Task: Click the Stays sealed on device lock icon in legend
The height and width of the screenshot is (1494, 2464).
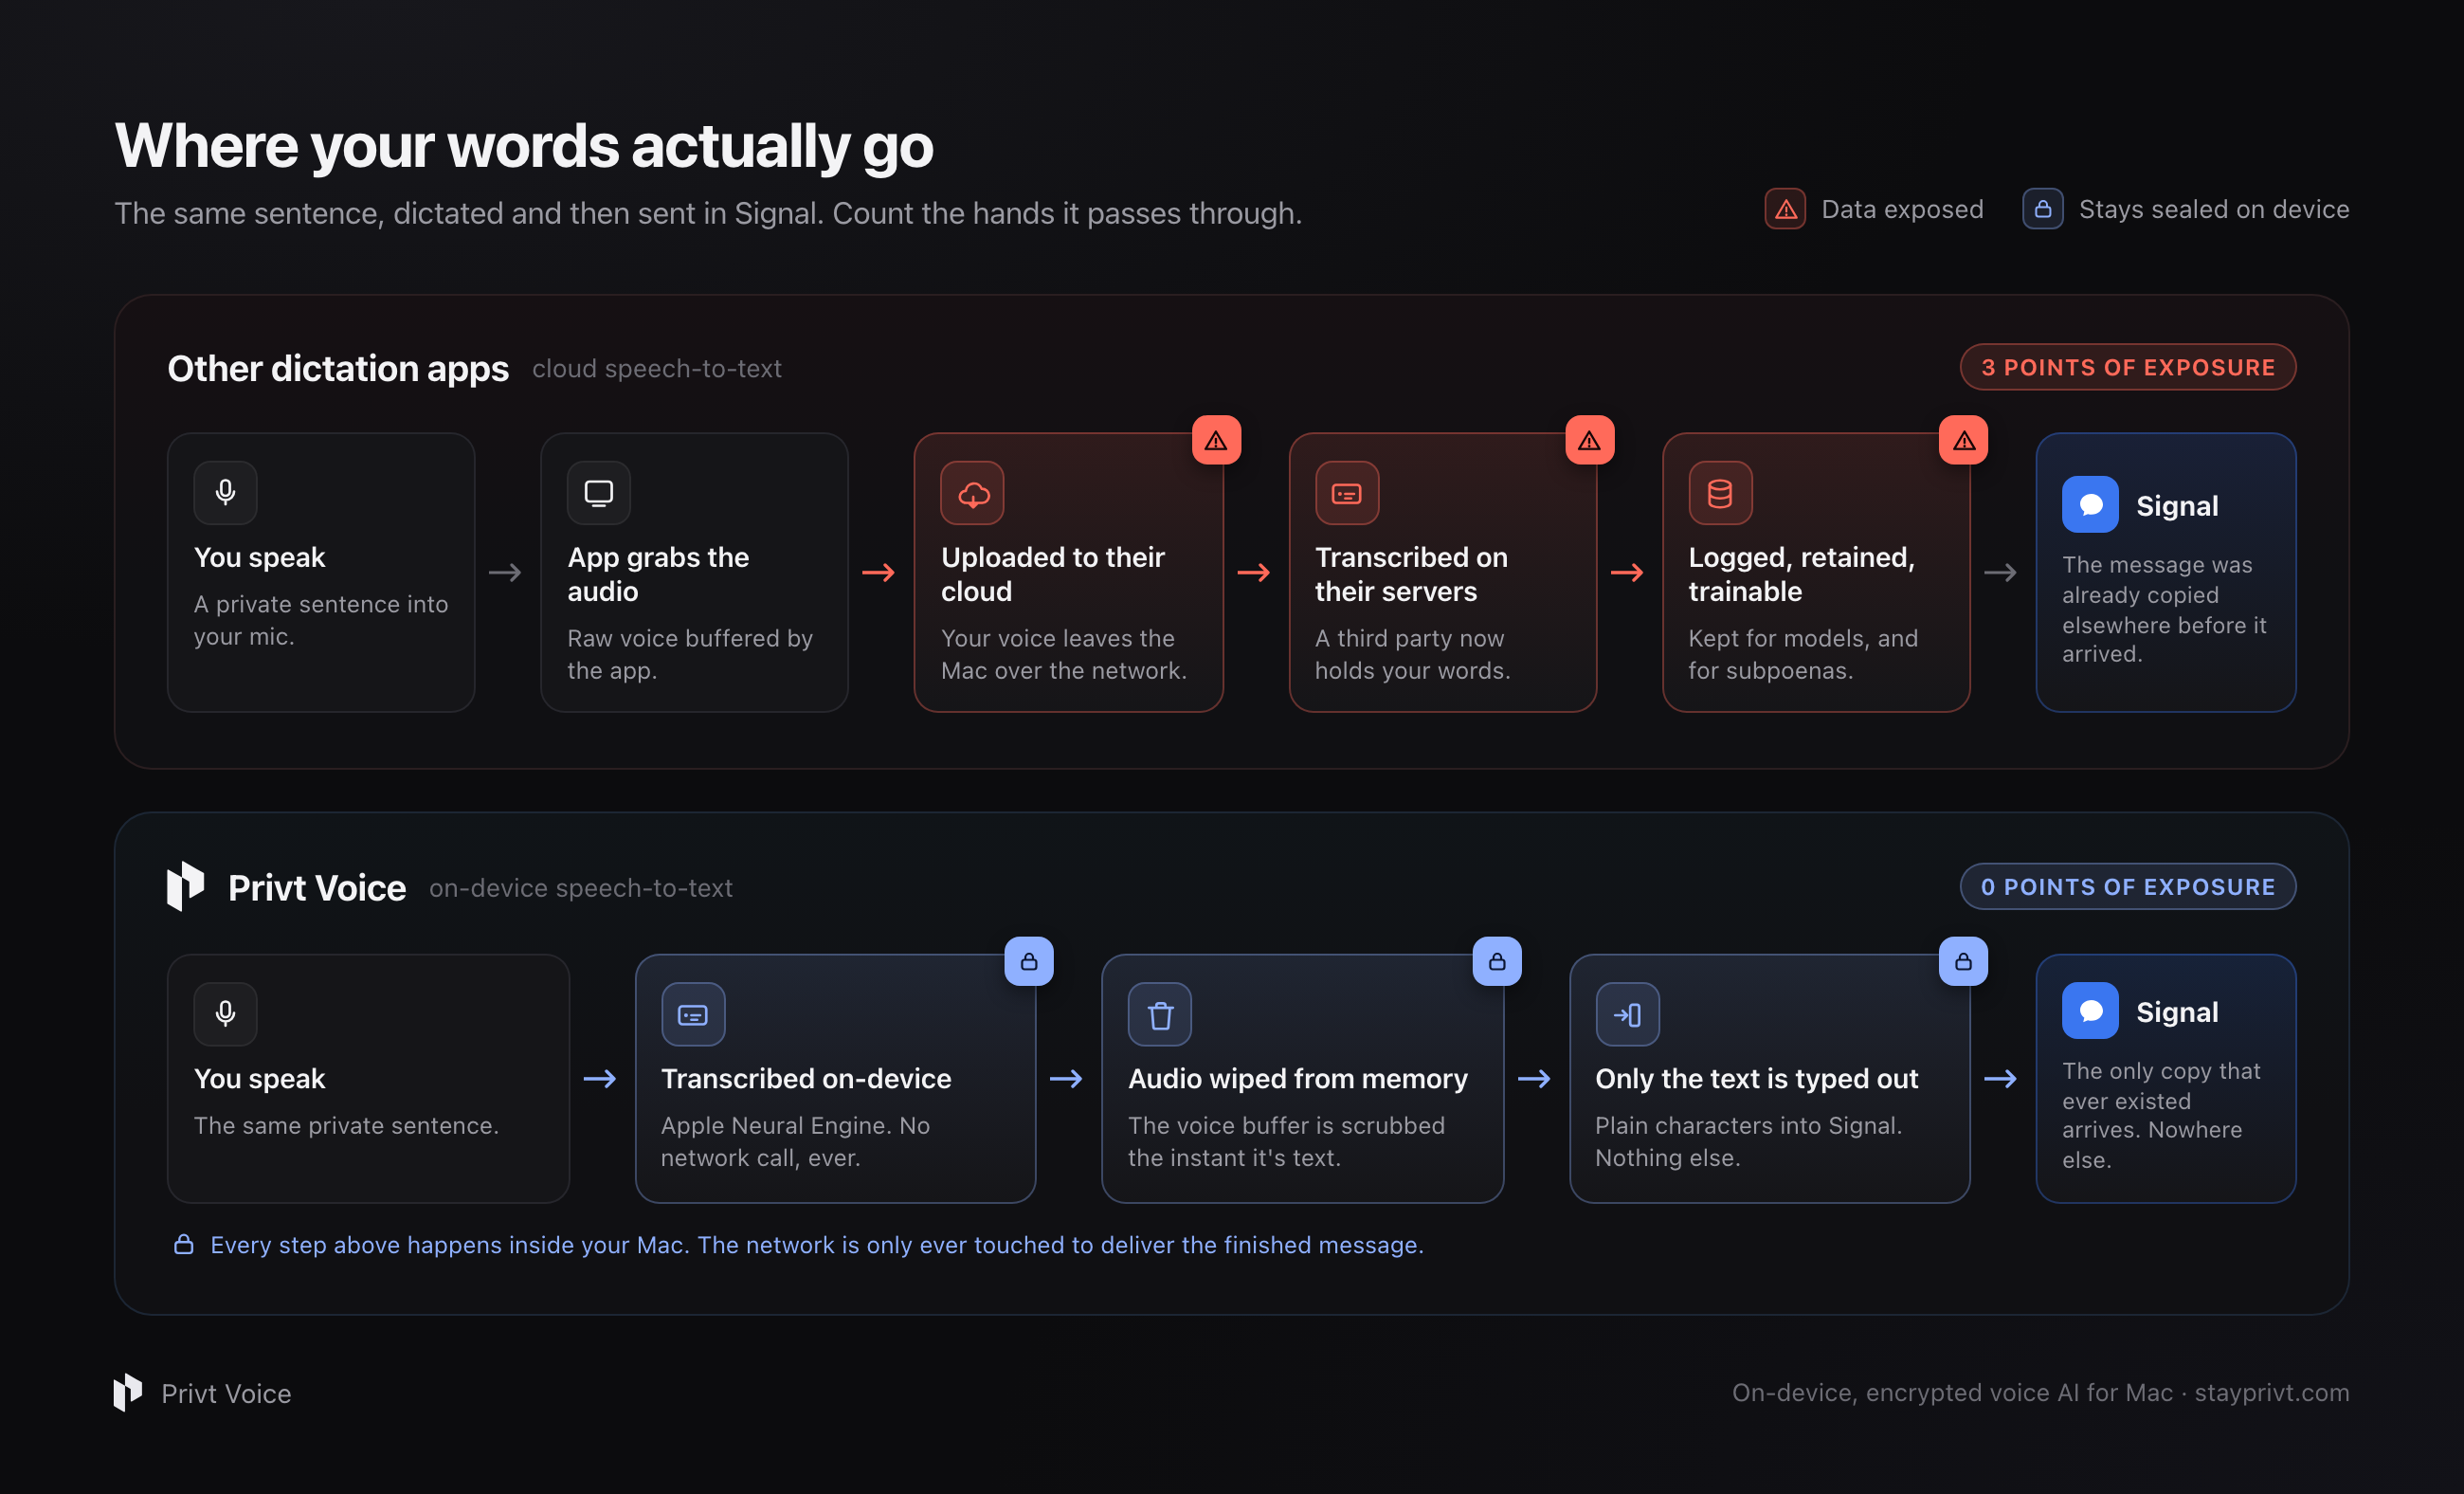Action: (2042, 209)
